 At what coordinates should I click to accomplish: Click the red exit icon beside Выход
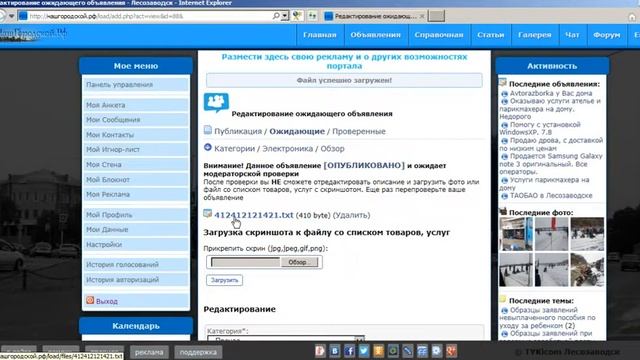coord(90,300)
